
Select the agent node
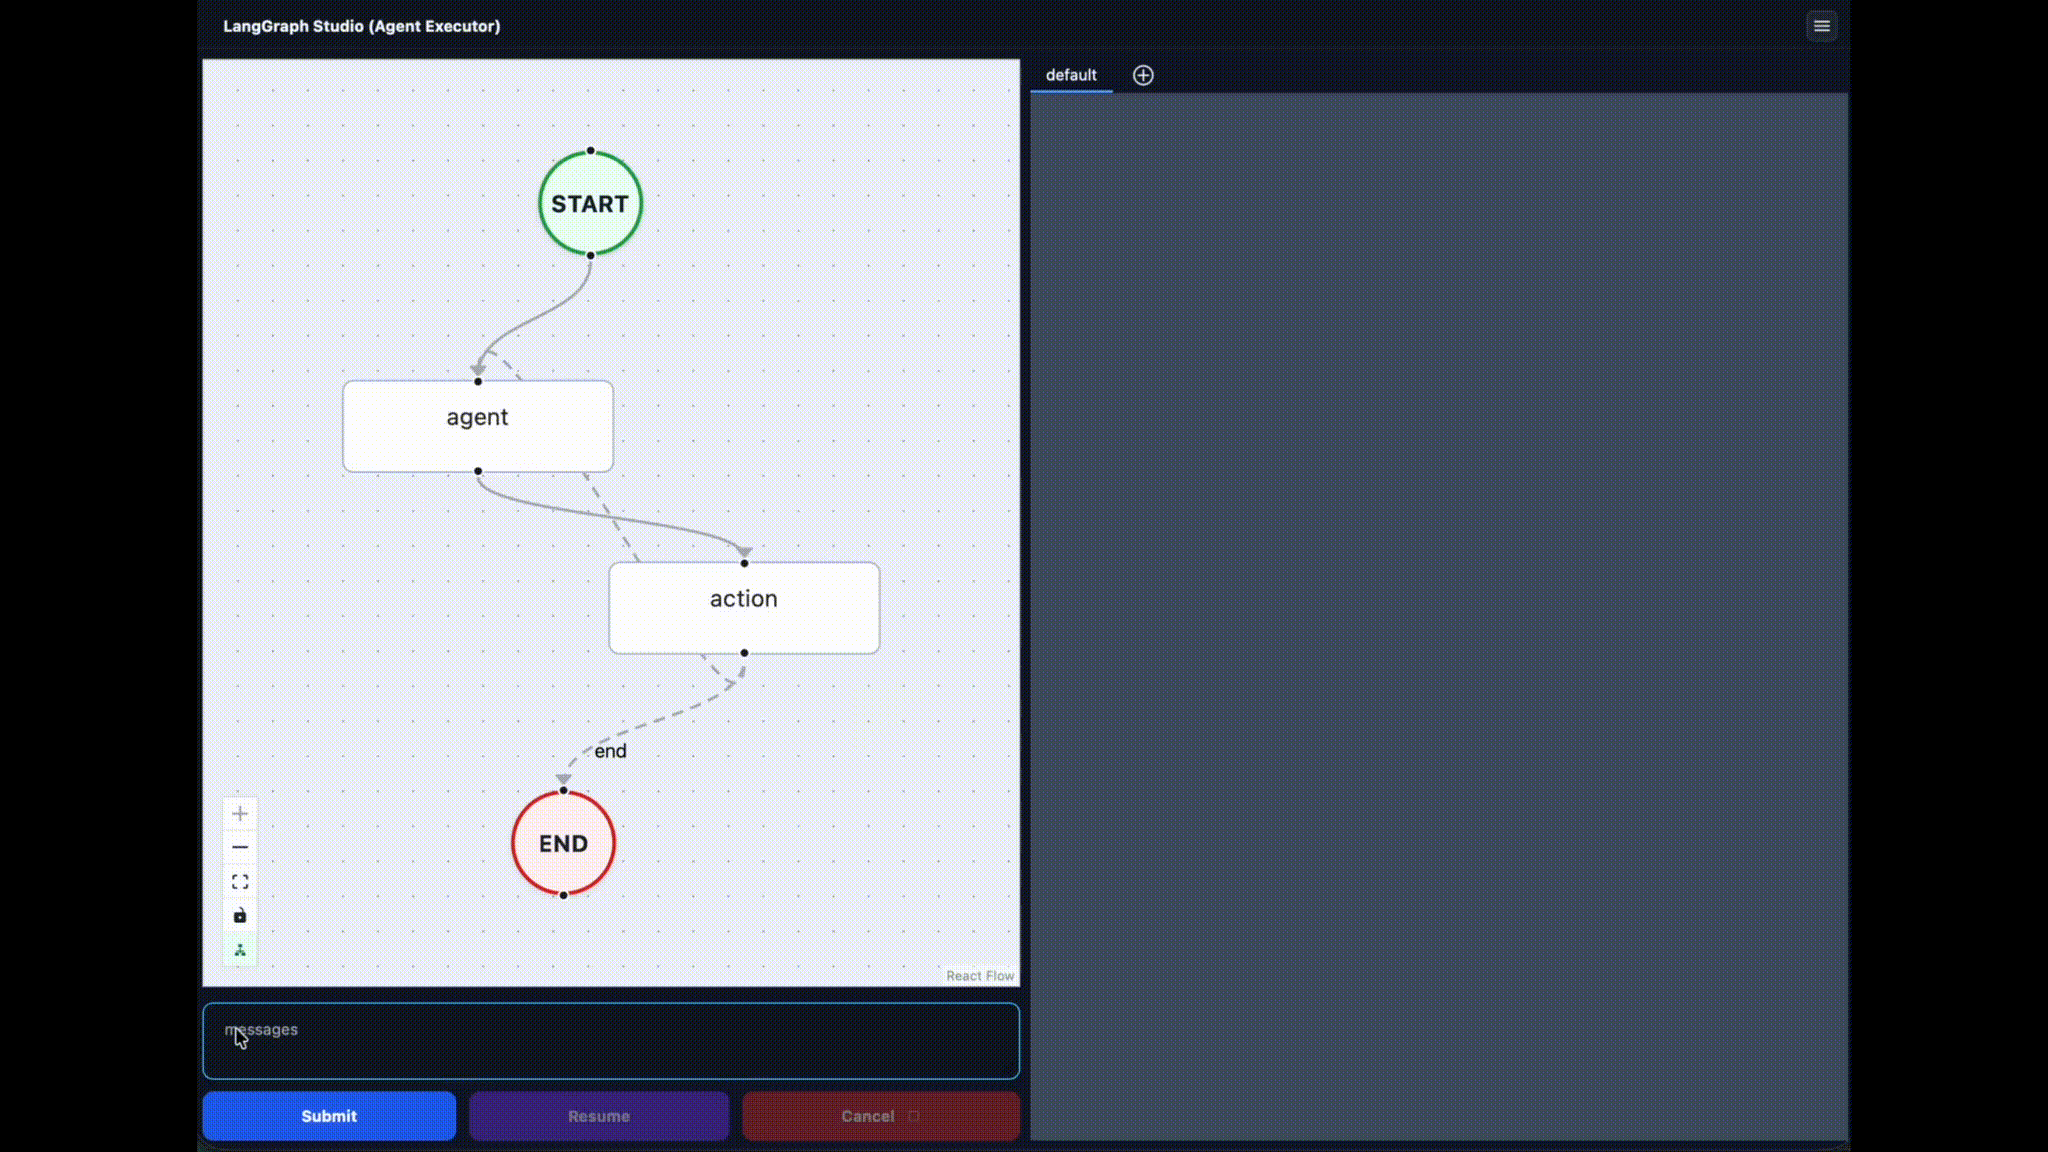click(478, 426)
